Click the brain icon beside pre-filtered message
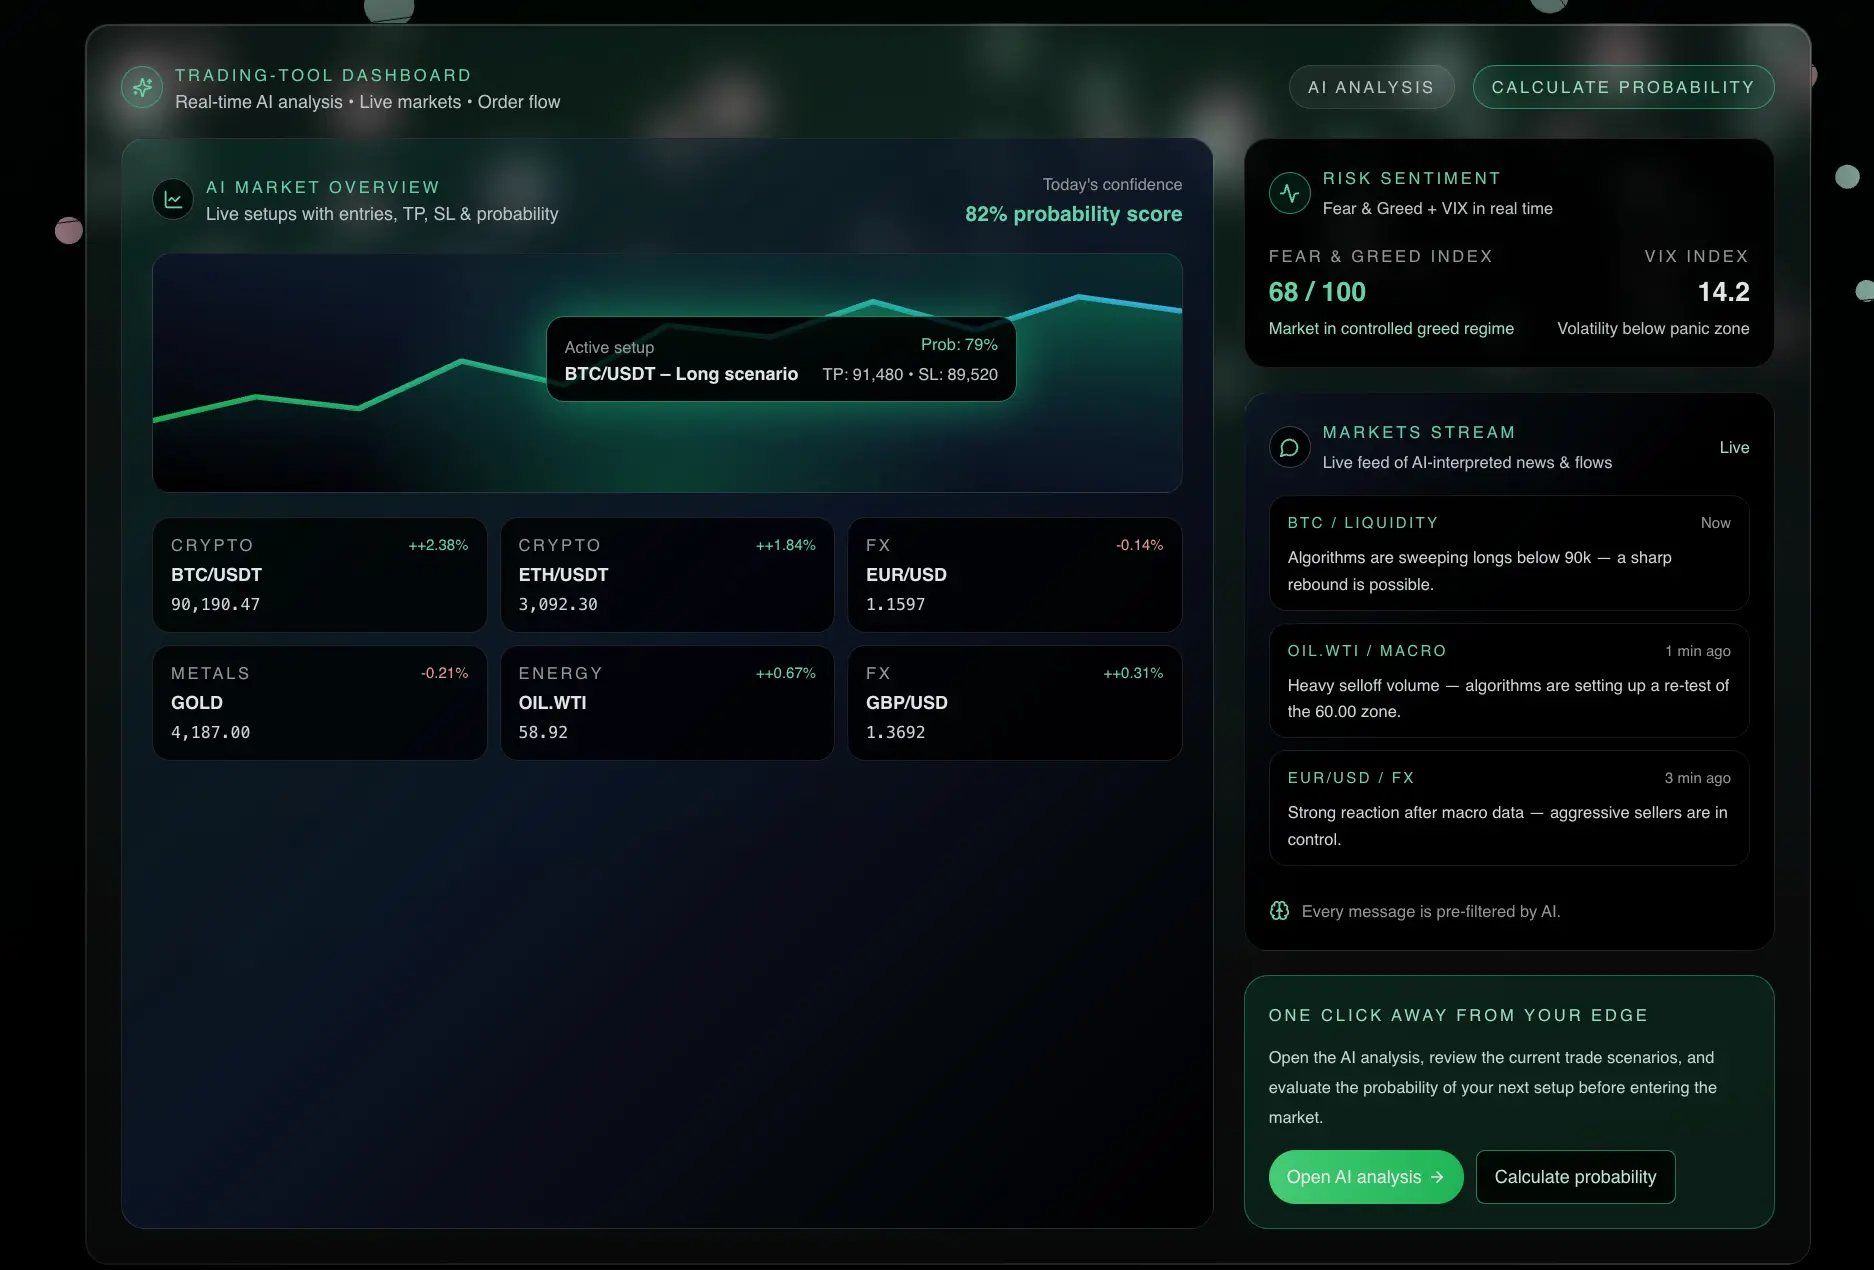 1279,911
